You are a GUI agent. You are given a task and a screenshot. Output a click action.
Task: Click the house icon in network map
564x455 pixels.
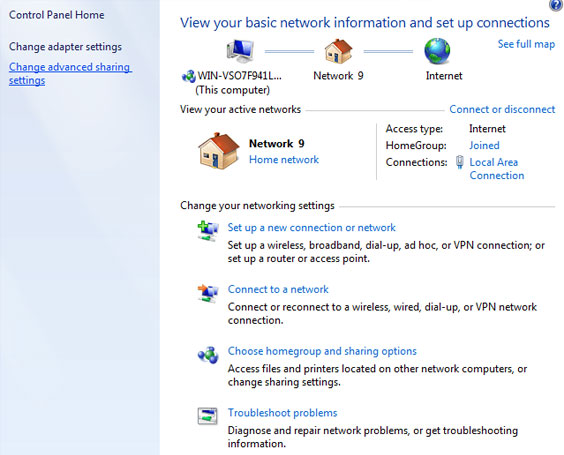pyautogui.click(x=338, y=51)
